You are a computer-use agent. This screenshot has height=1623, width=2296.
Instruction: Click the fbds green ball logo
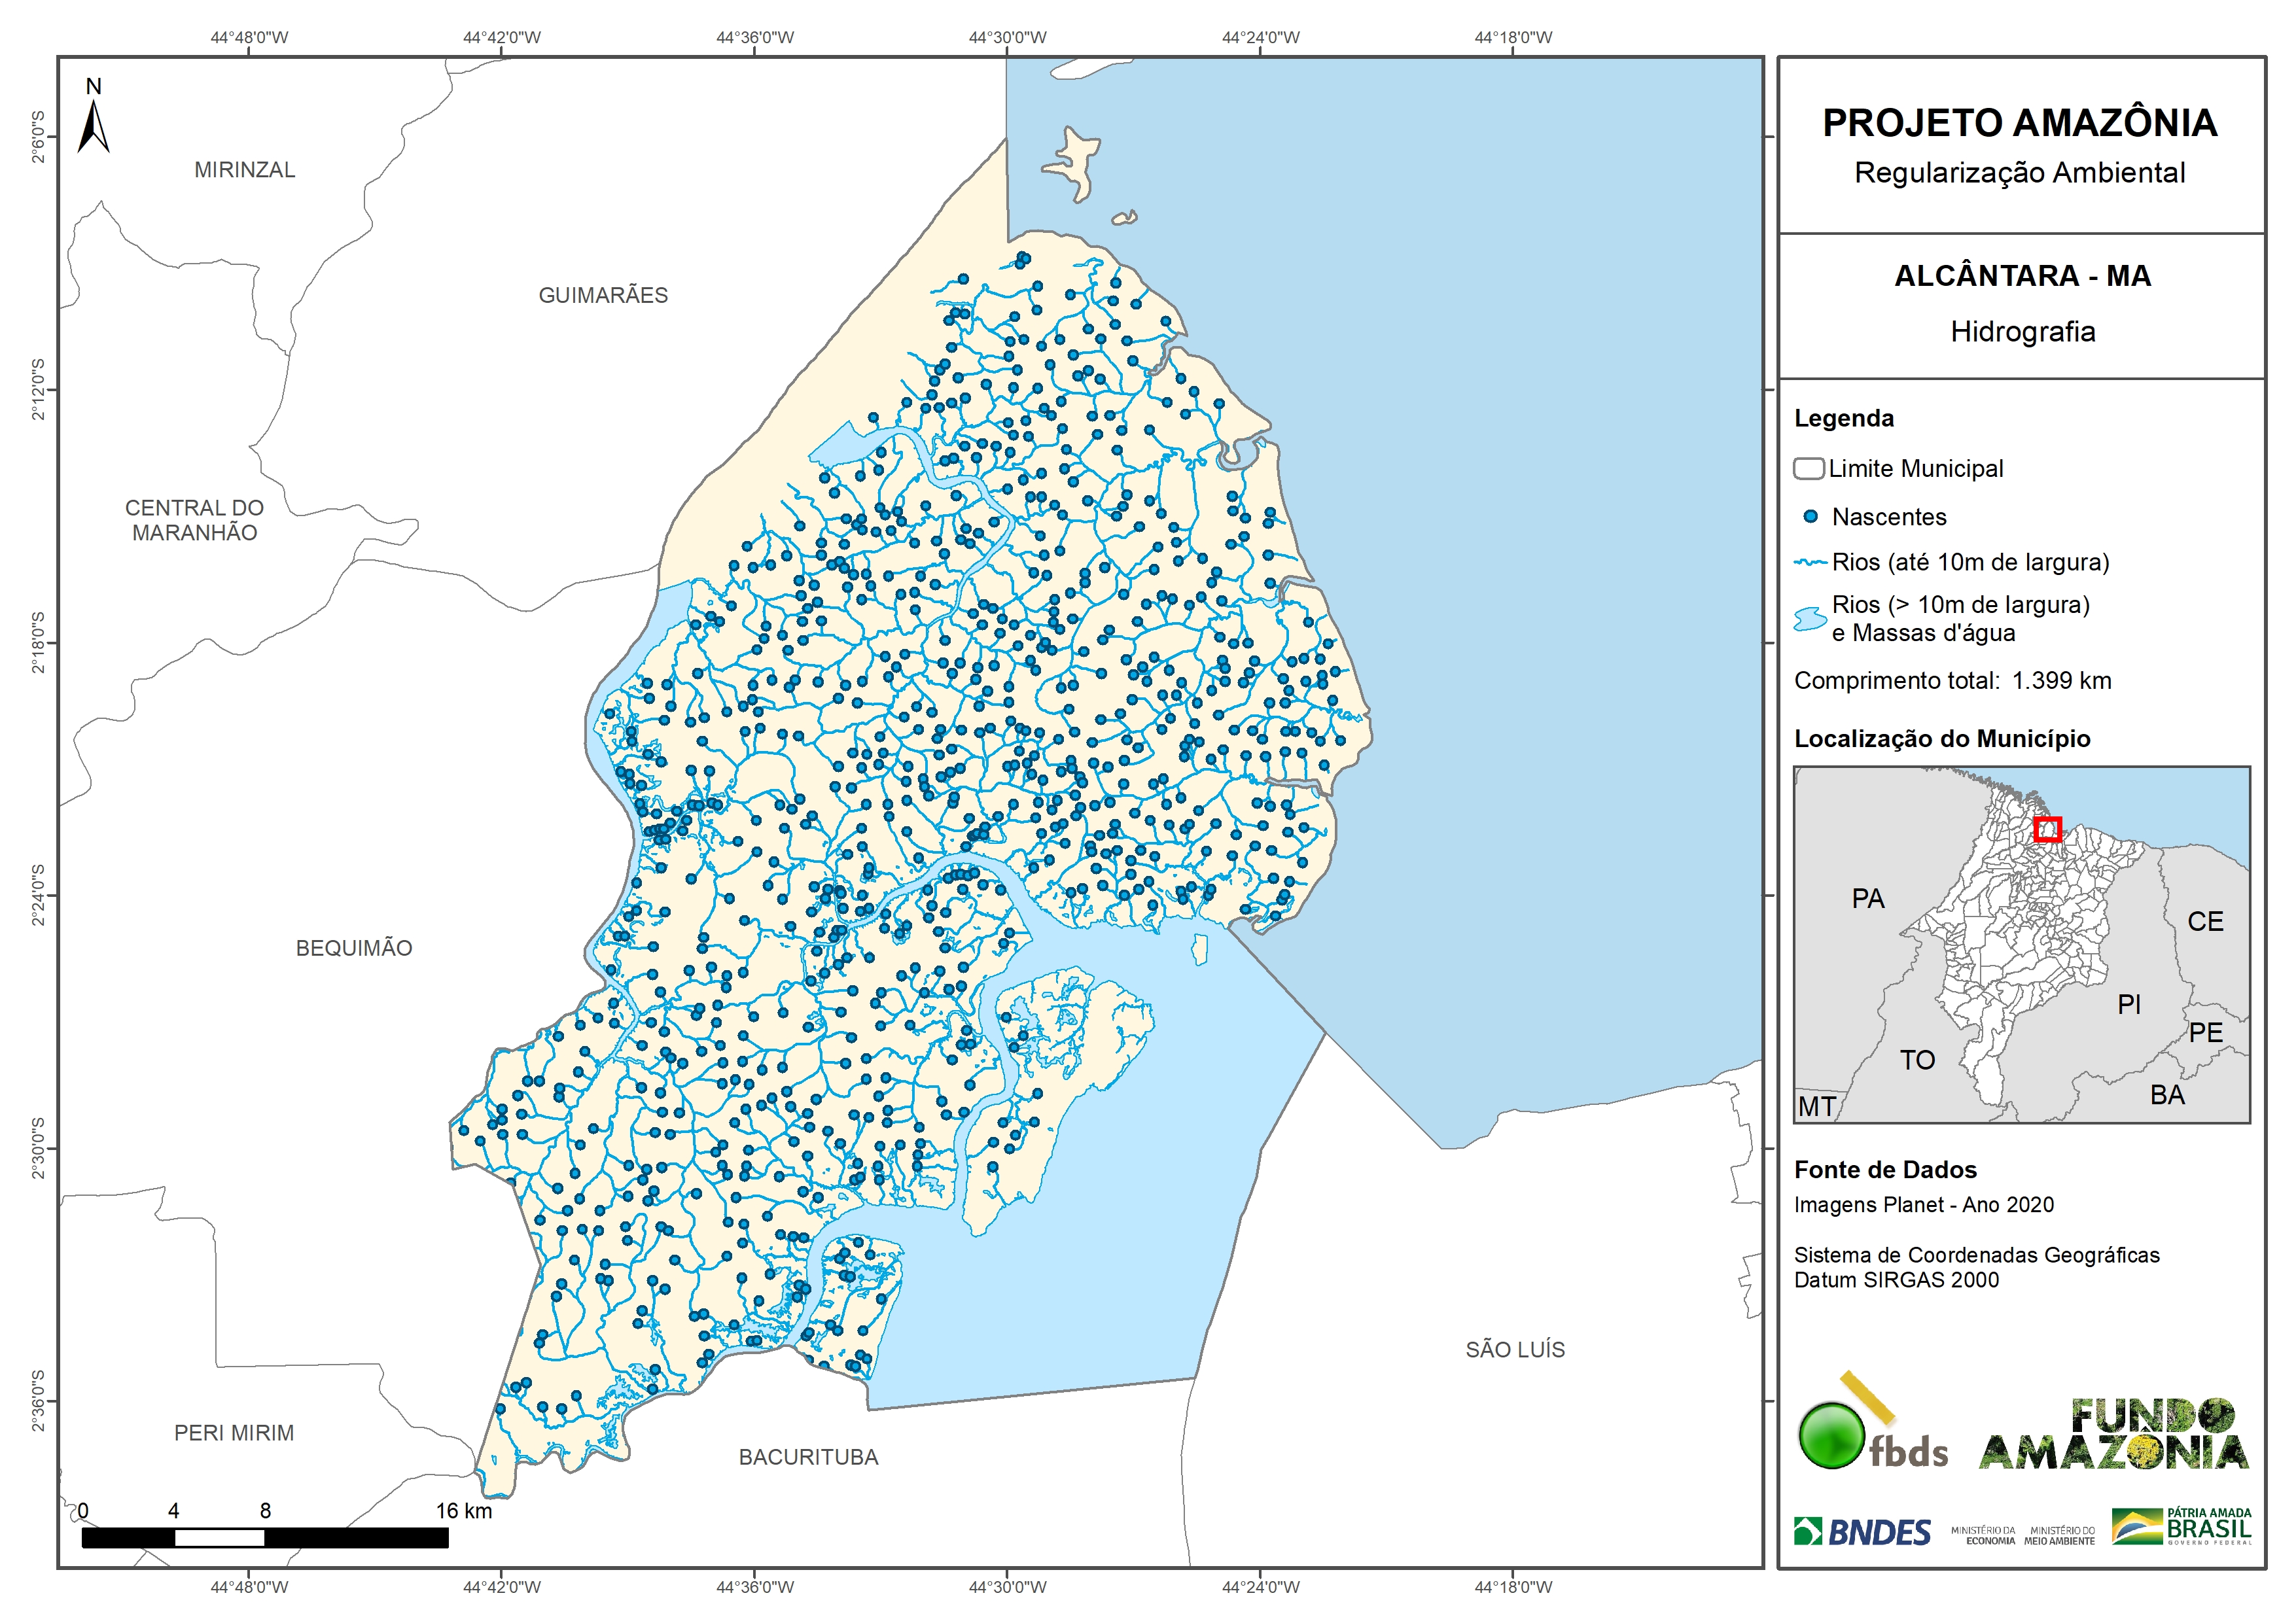(x=1832, y=1436)
